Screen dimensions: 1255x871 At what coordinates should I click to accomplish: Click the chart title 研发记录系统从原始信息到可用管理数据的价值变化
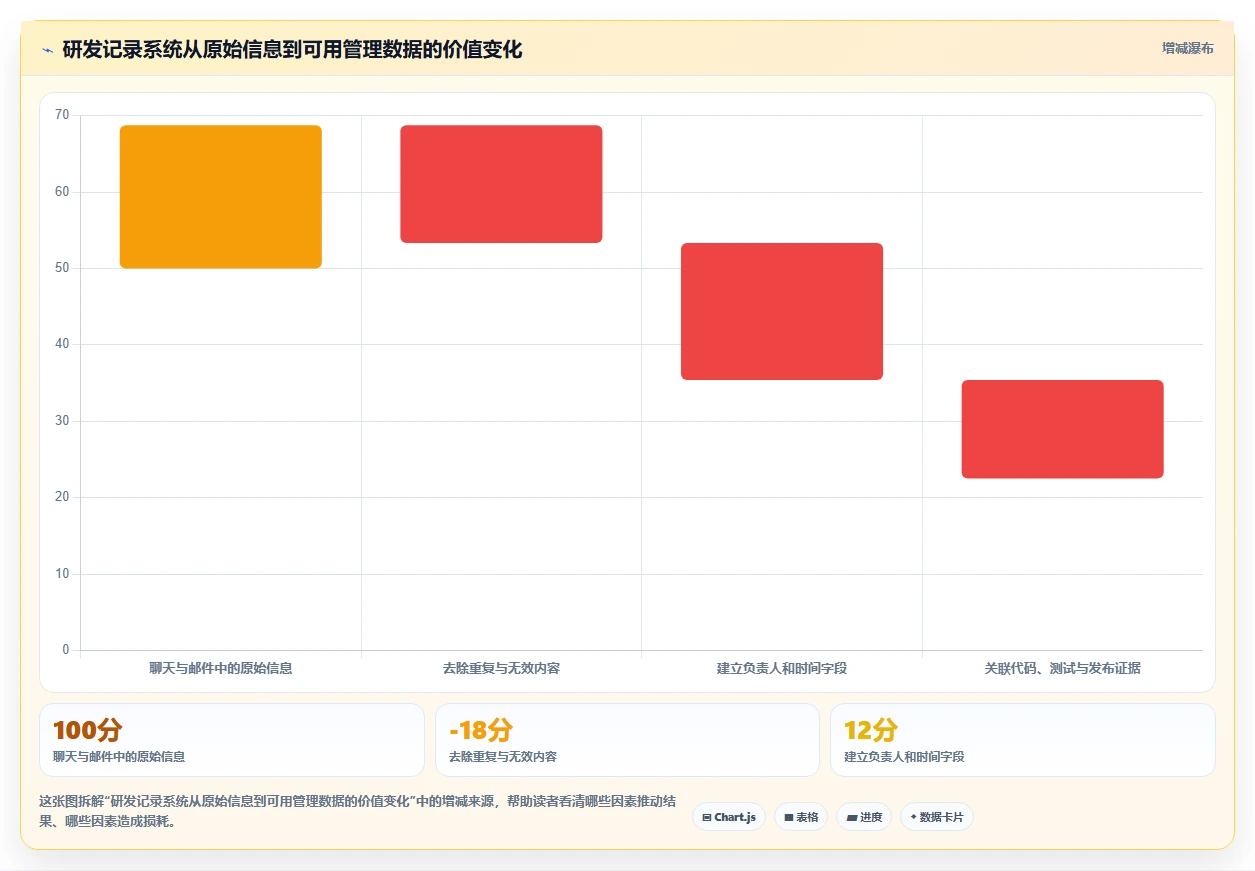[292, 50]
